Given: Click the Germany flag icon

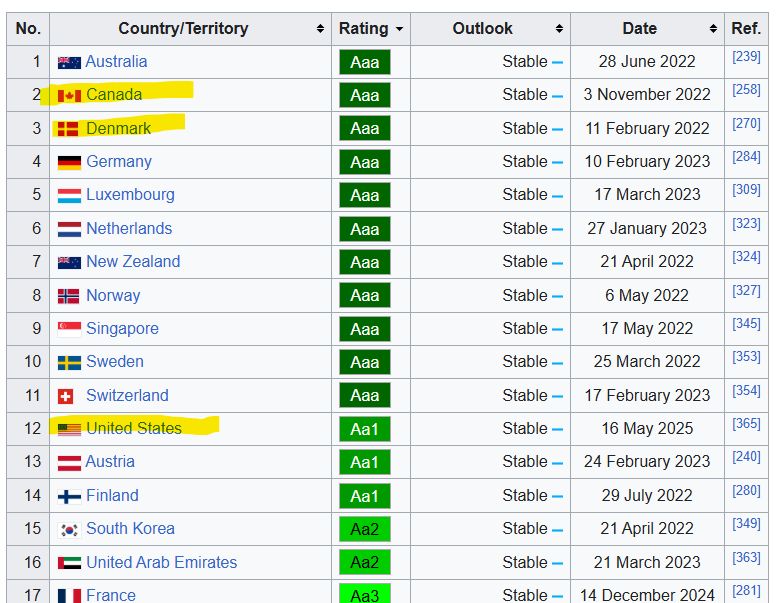Looking at the screenshot, I should coord(69,163).
